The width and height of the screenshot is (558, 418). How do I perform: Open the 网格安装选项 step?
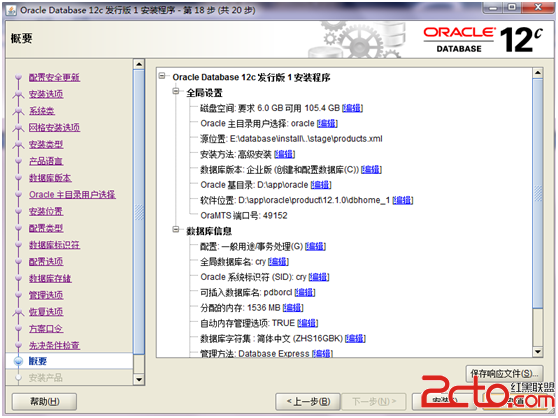tap(54, 128)
